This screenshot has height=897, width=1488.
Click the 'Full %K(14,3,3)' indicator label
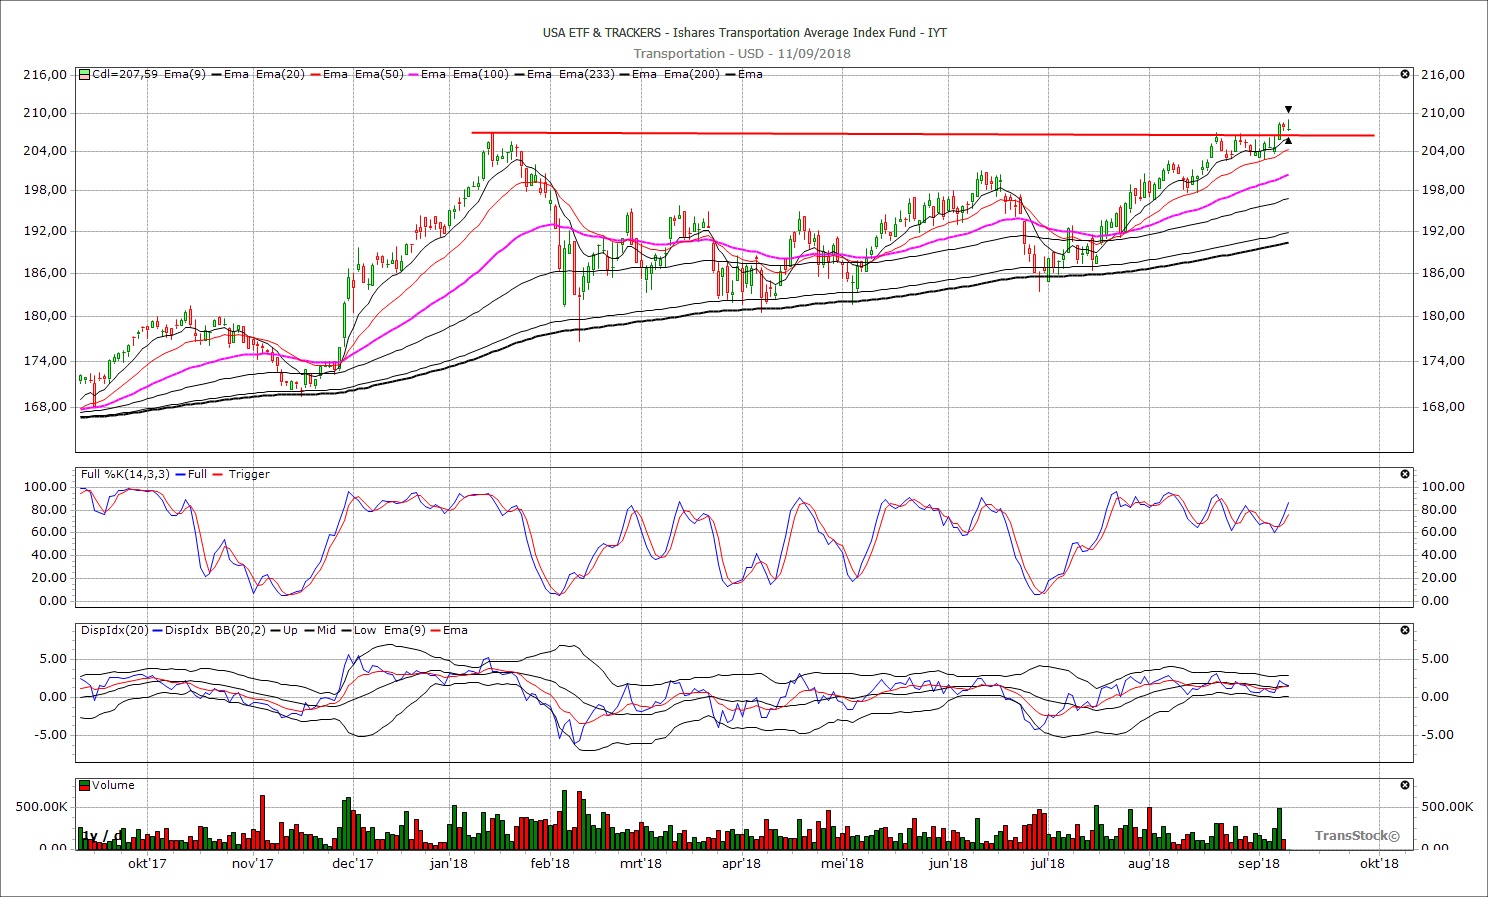pyautogui.click(x=125, y=474)
